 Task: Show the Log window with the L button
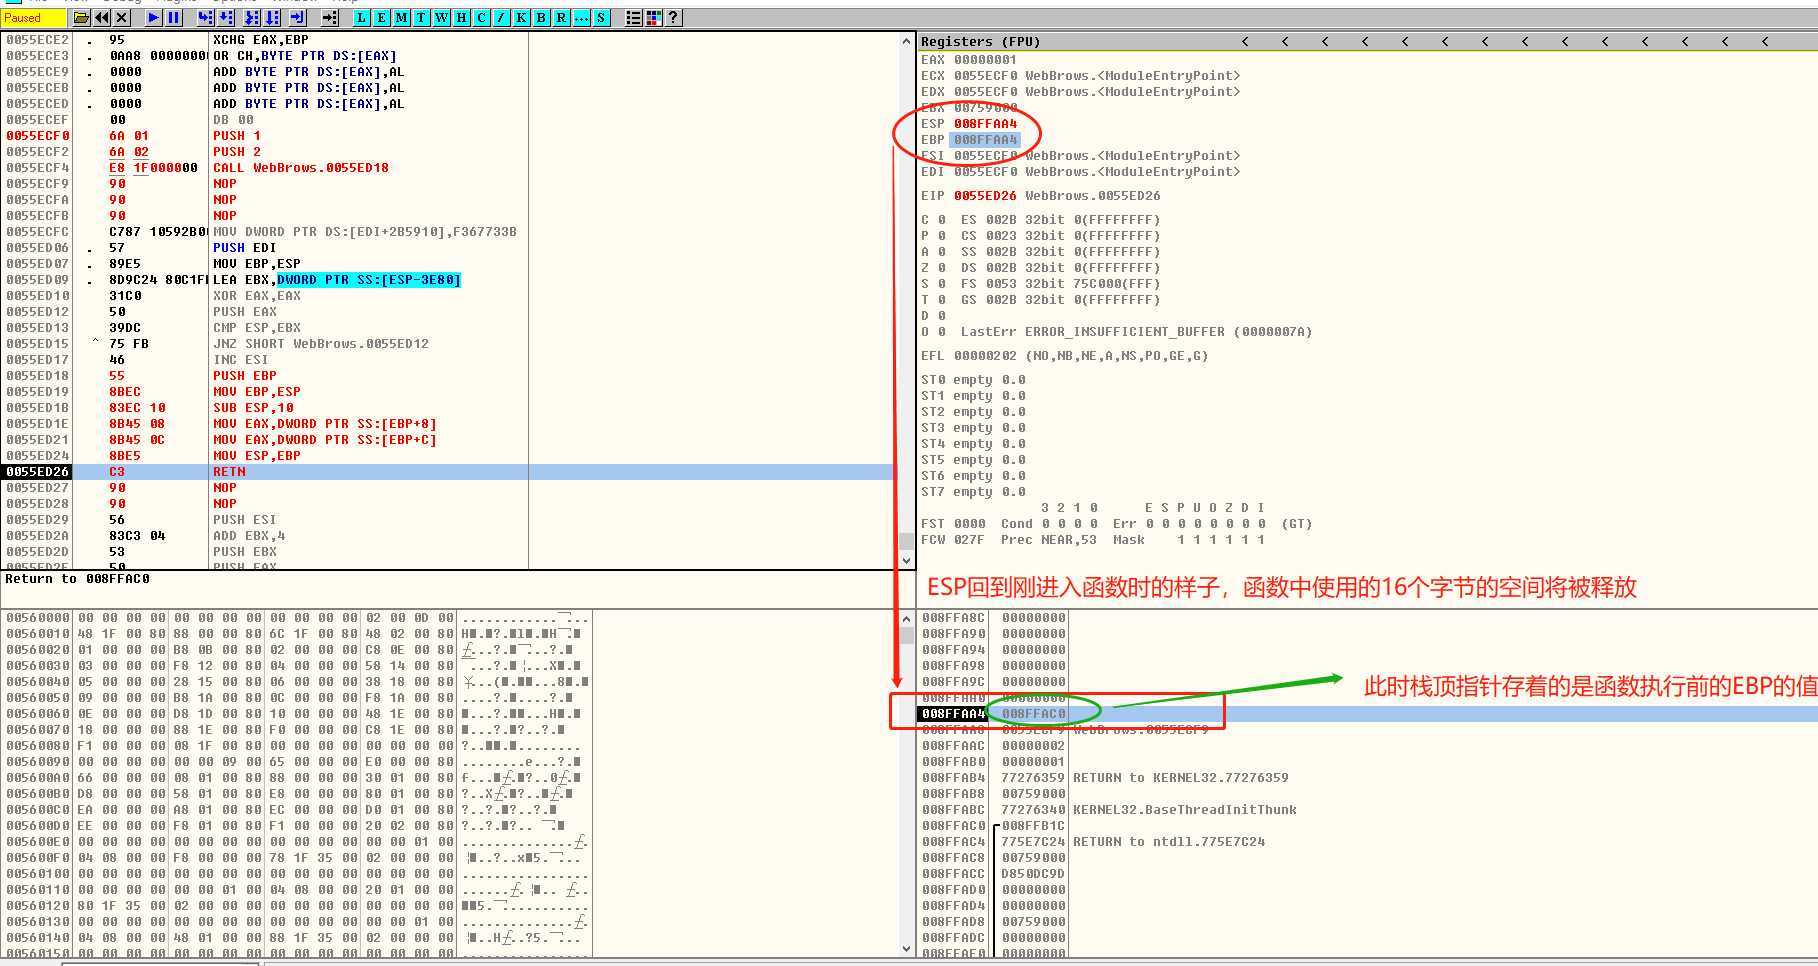(x=361, y=17)
